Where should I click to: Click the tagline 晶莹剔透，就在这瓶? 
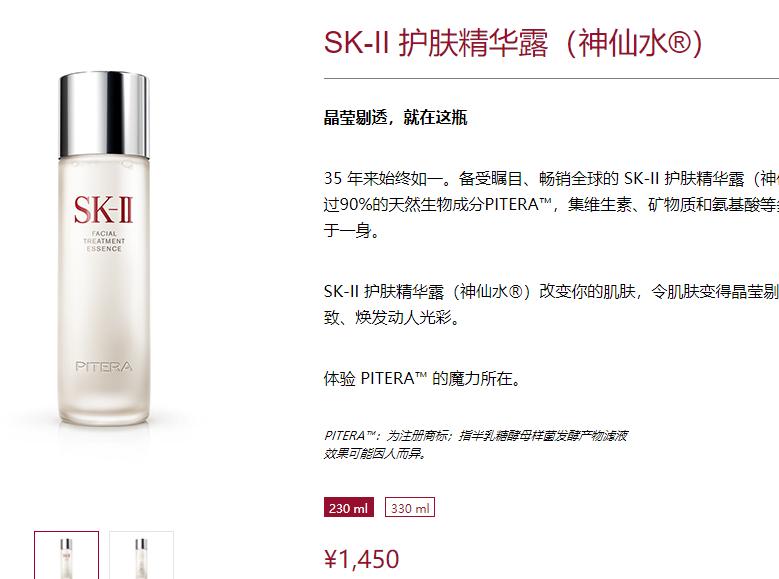click(395, 118)
